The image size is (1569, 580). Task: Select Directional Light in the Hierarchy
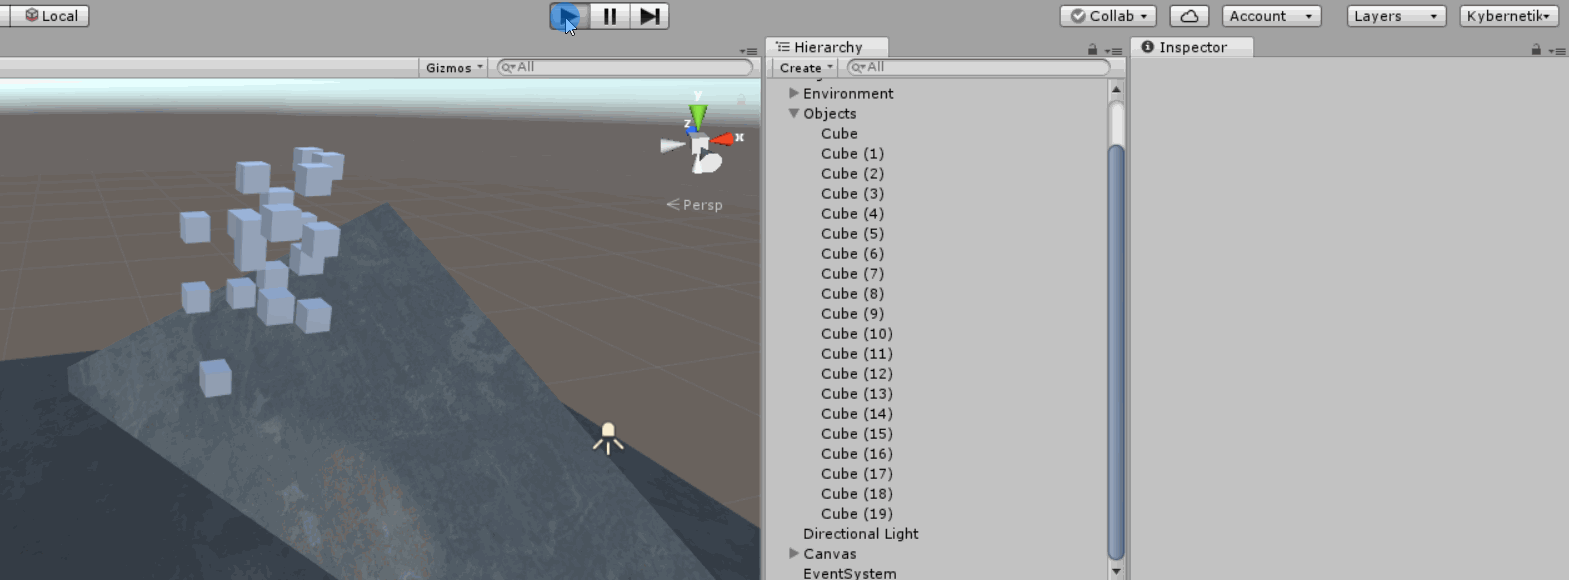pos(860,533)
